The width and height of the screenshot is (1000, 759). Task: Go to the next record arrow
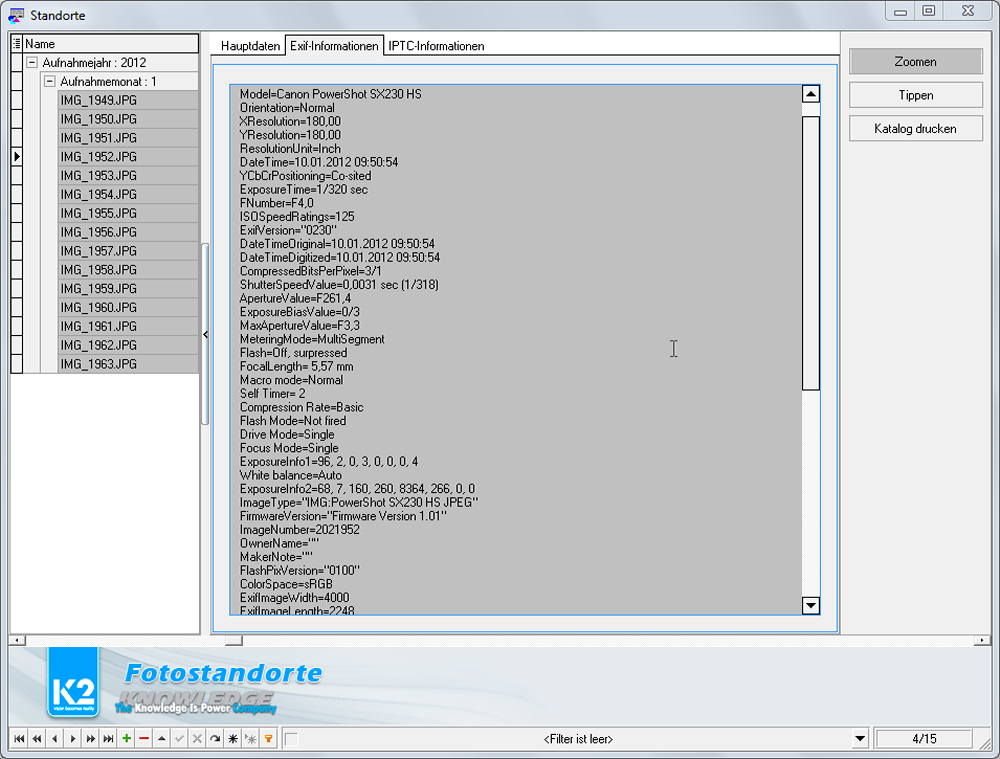73,739
